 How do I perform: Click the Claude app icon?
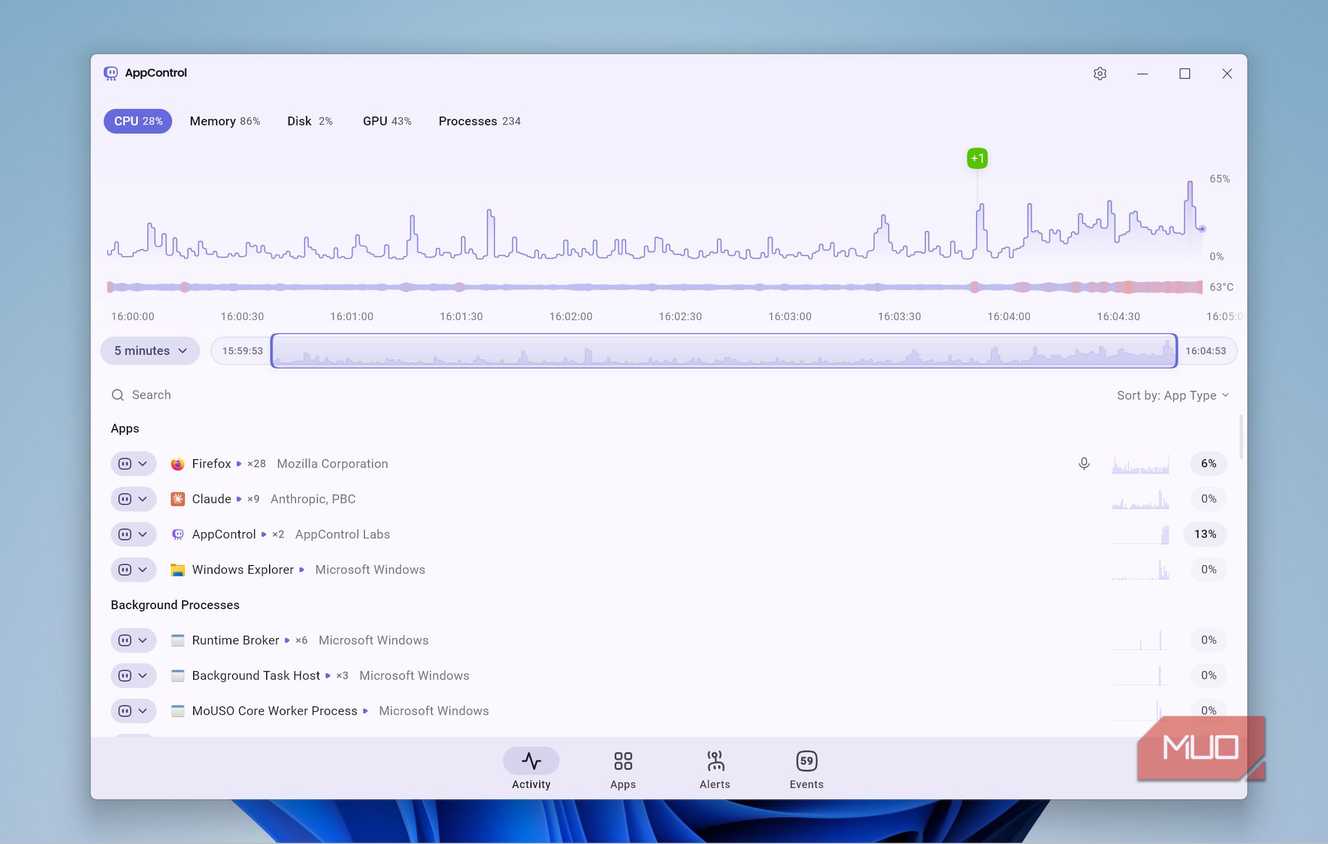pyautogui.click(x=178, y=499)
